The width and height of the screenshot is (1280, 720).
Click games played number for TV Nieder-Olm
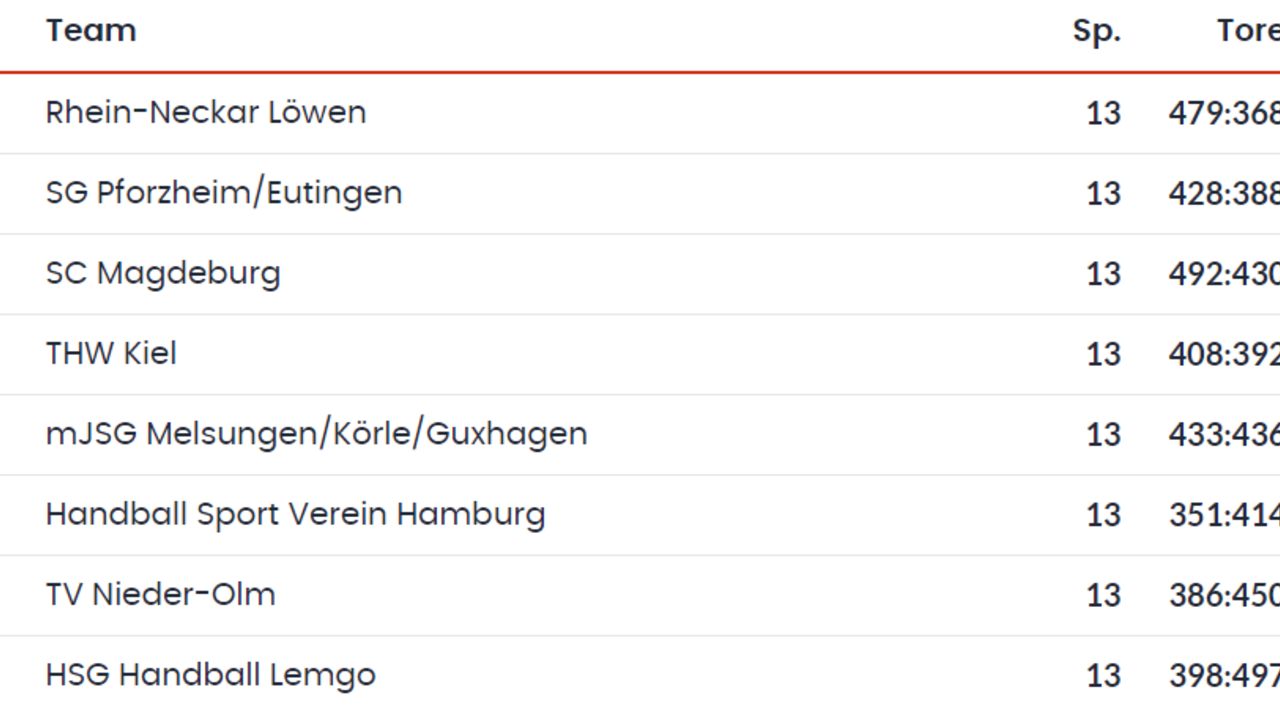(x=1104, y=595)
